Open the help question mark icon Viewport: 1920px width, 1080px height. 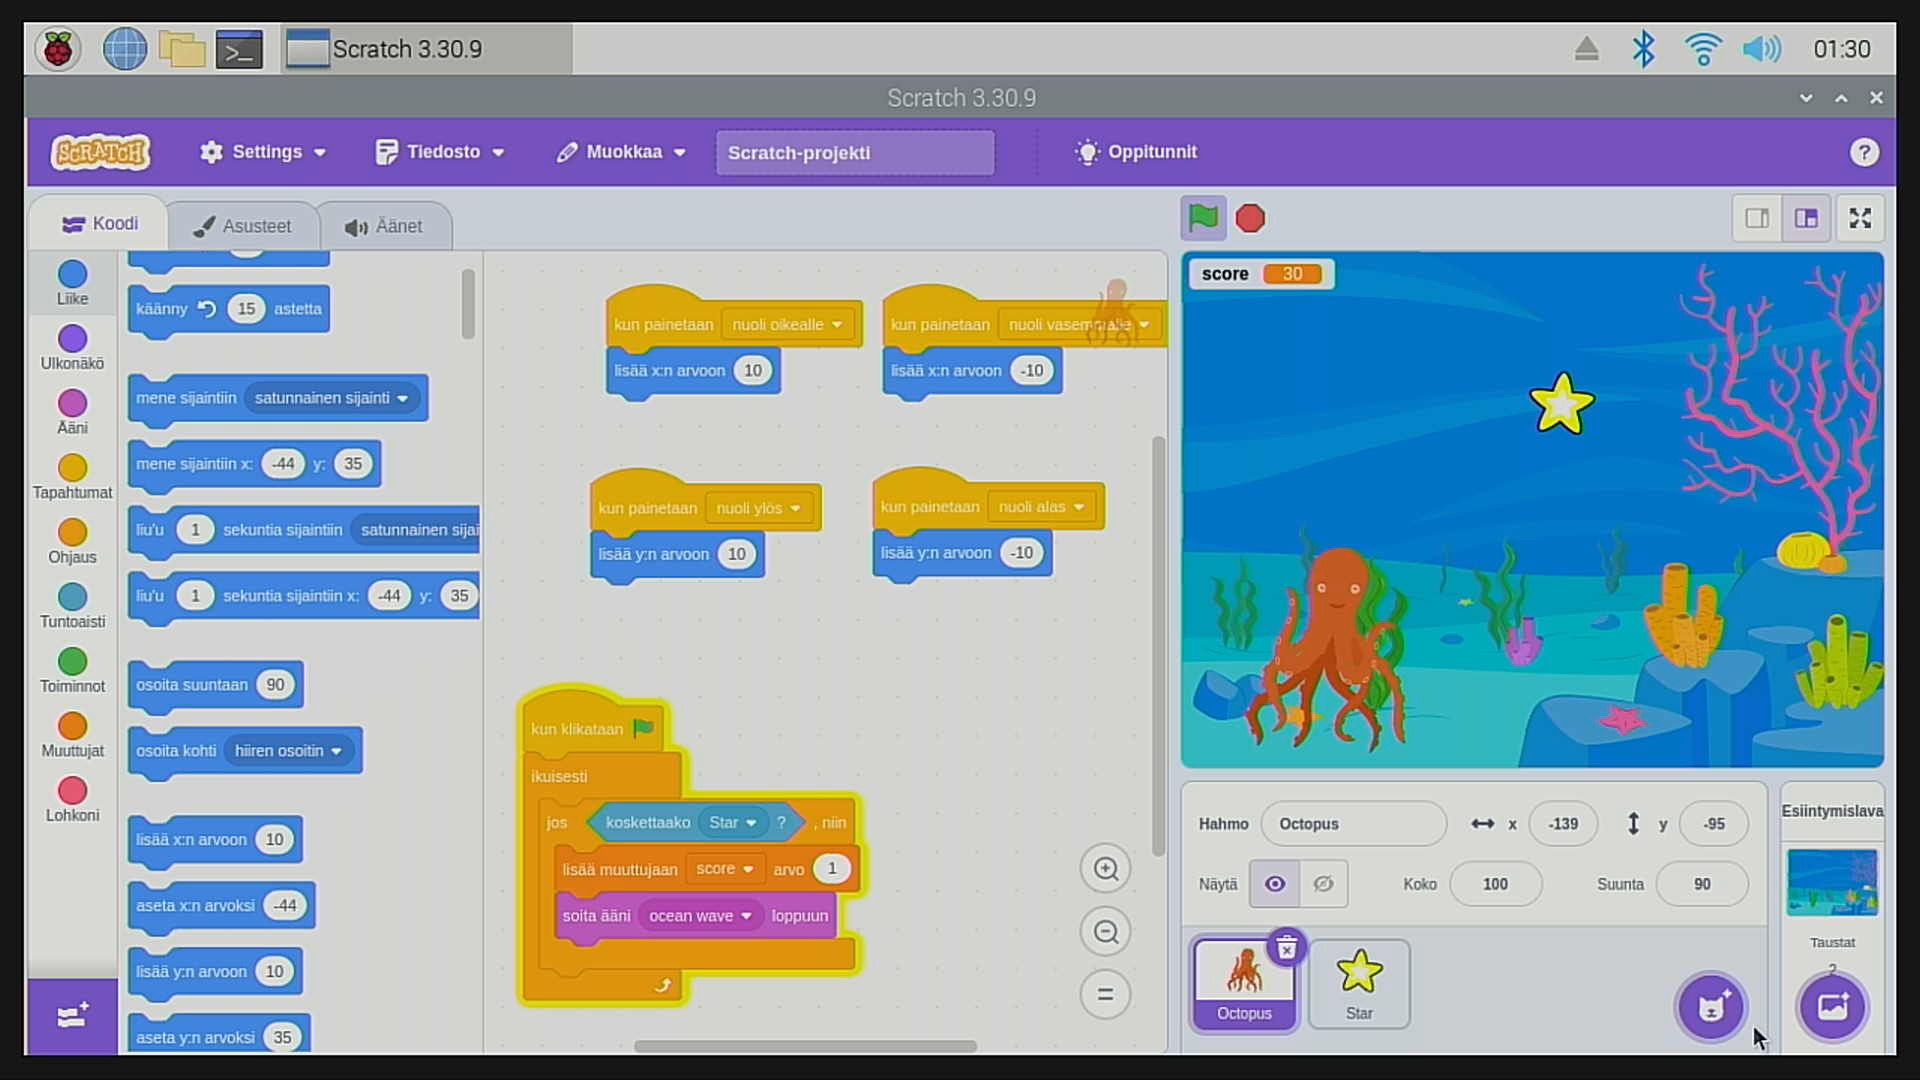tap(1863, 152)
